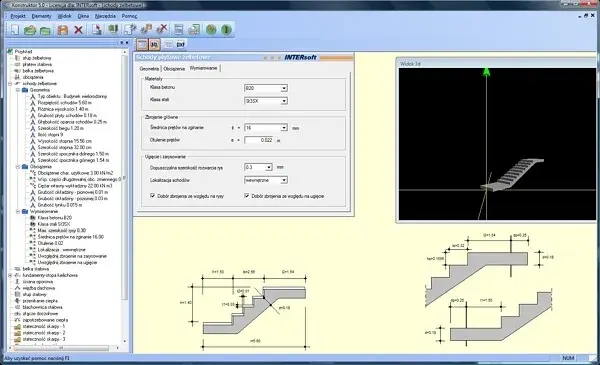This screenshot has width=600, height=365.
Task: Click the green question mark help icon
Action: coord(211,29)
